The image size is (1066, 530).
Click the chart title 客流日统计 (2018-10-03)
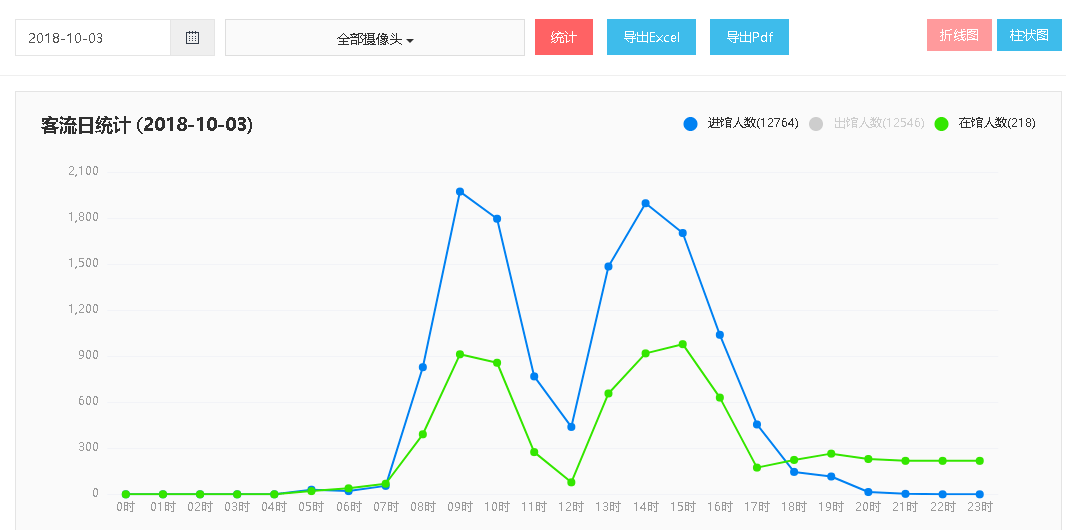pos(147,125)
